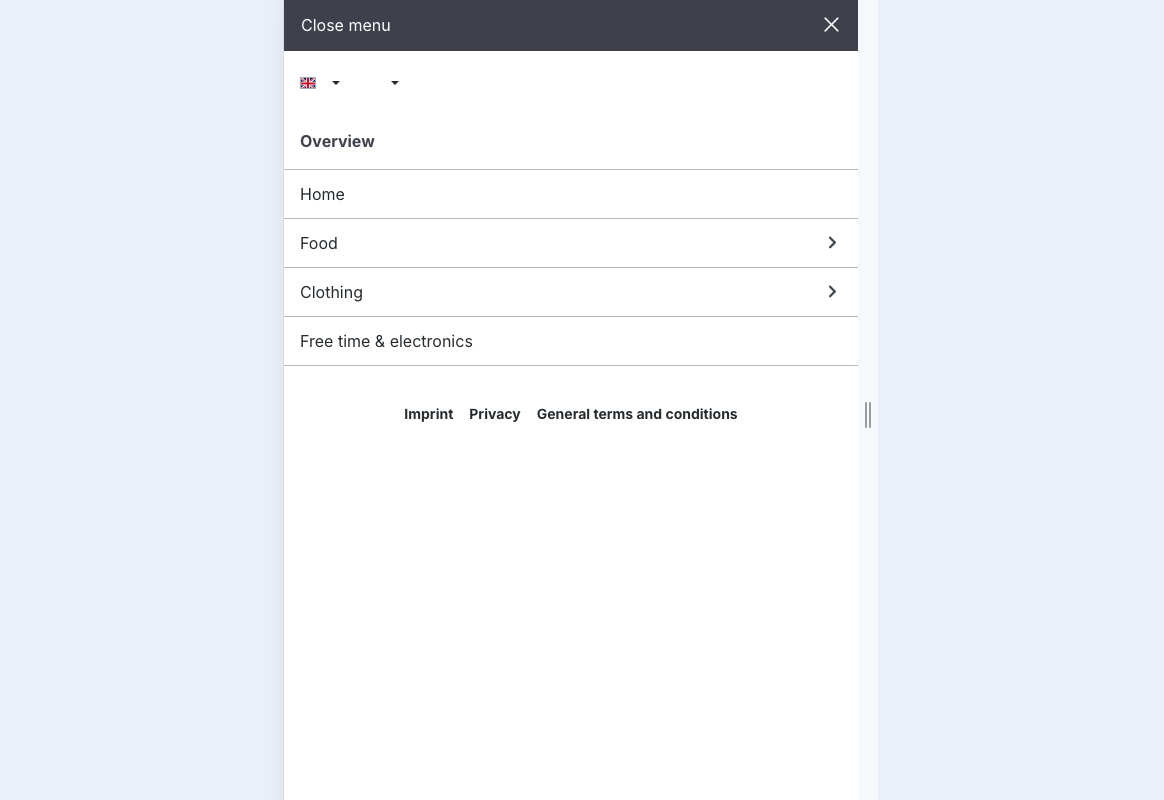Open the language dropdown arrow beside the flag
1164x800 pixels.
point(336,83)
